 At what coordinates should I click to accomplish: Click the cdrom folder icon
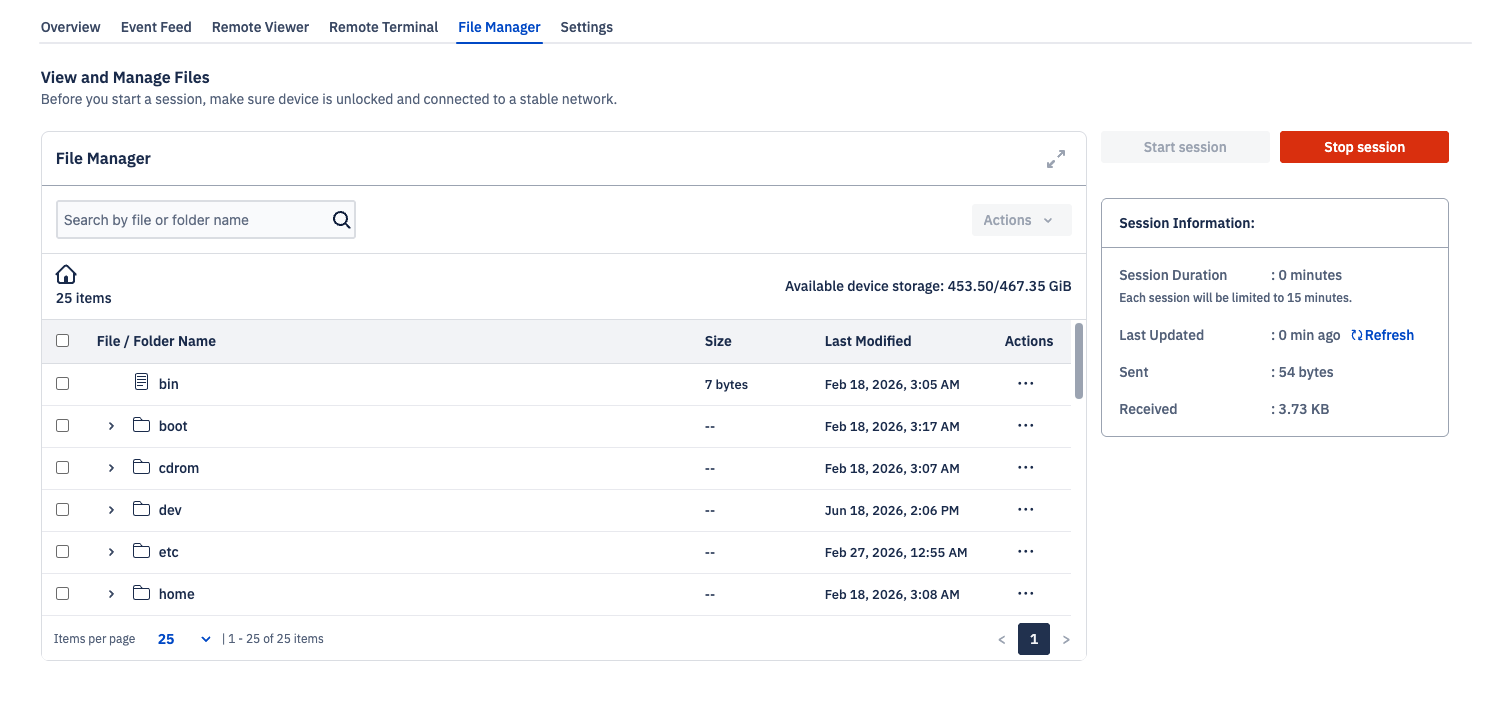pyautogui.click(x=141, y=467)
